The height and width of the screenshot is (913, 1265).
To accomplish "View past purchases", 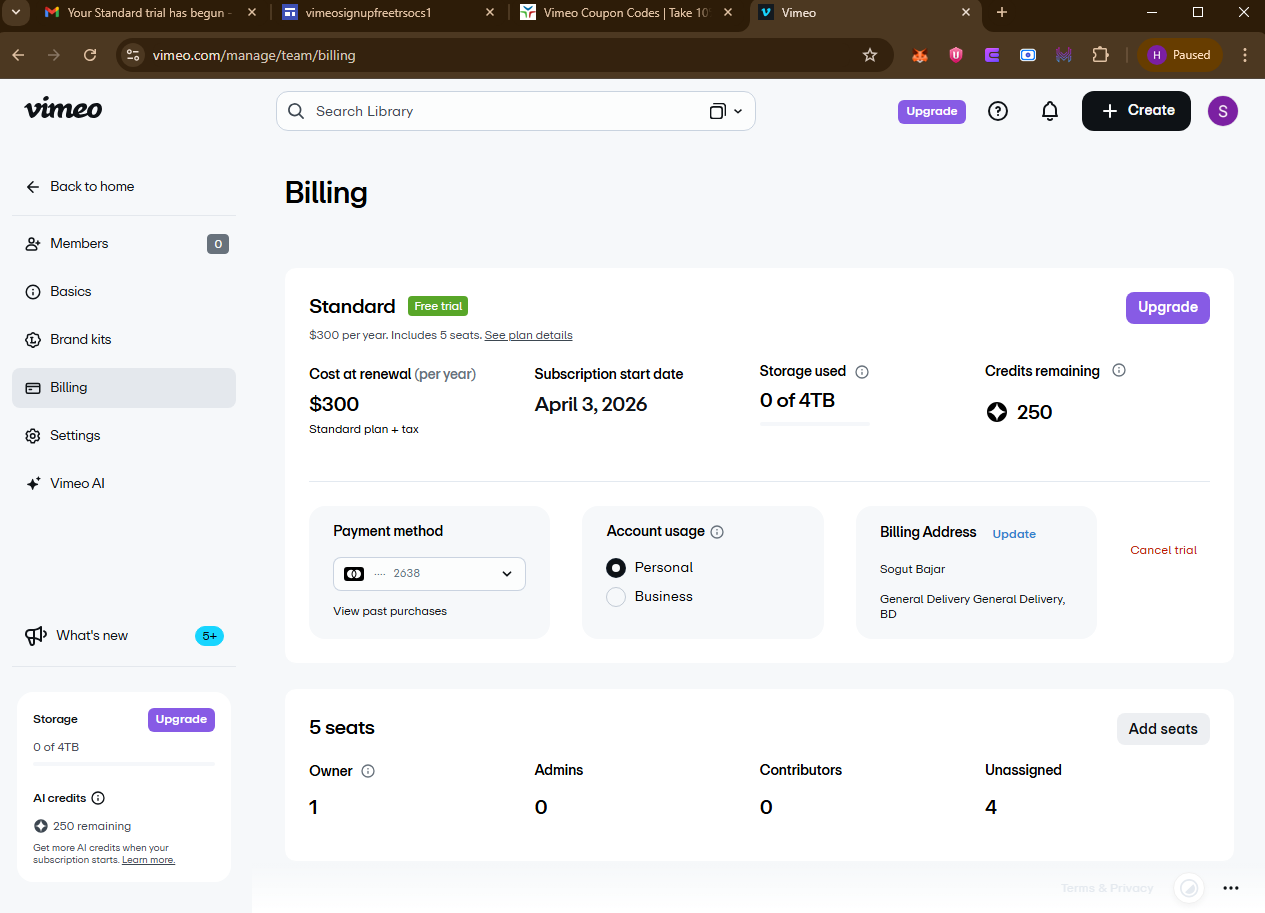I will coord(390,611).
